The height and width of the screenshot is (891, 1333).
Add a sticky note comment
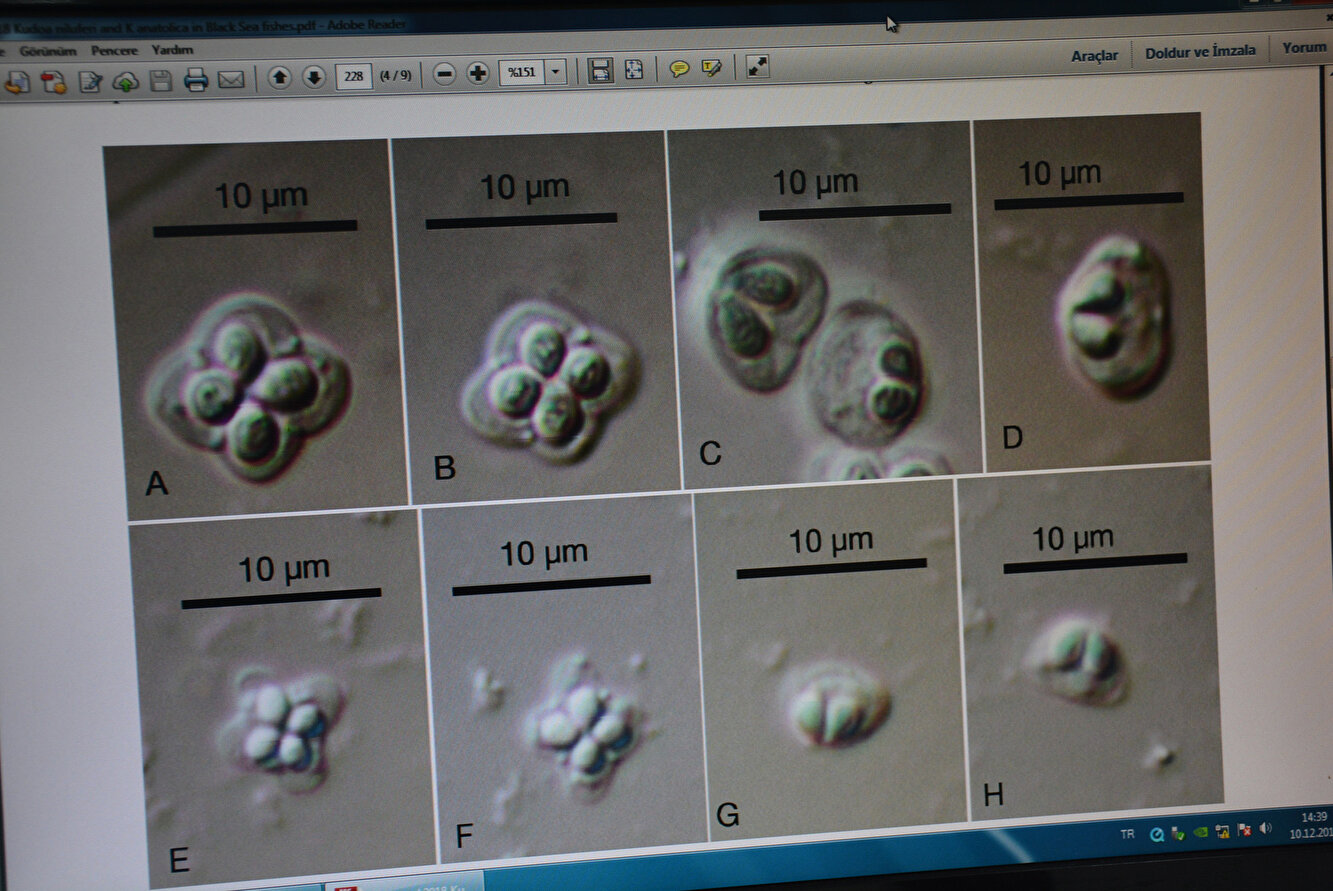click(x=679, y=69)
